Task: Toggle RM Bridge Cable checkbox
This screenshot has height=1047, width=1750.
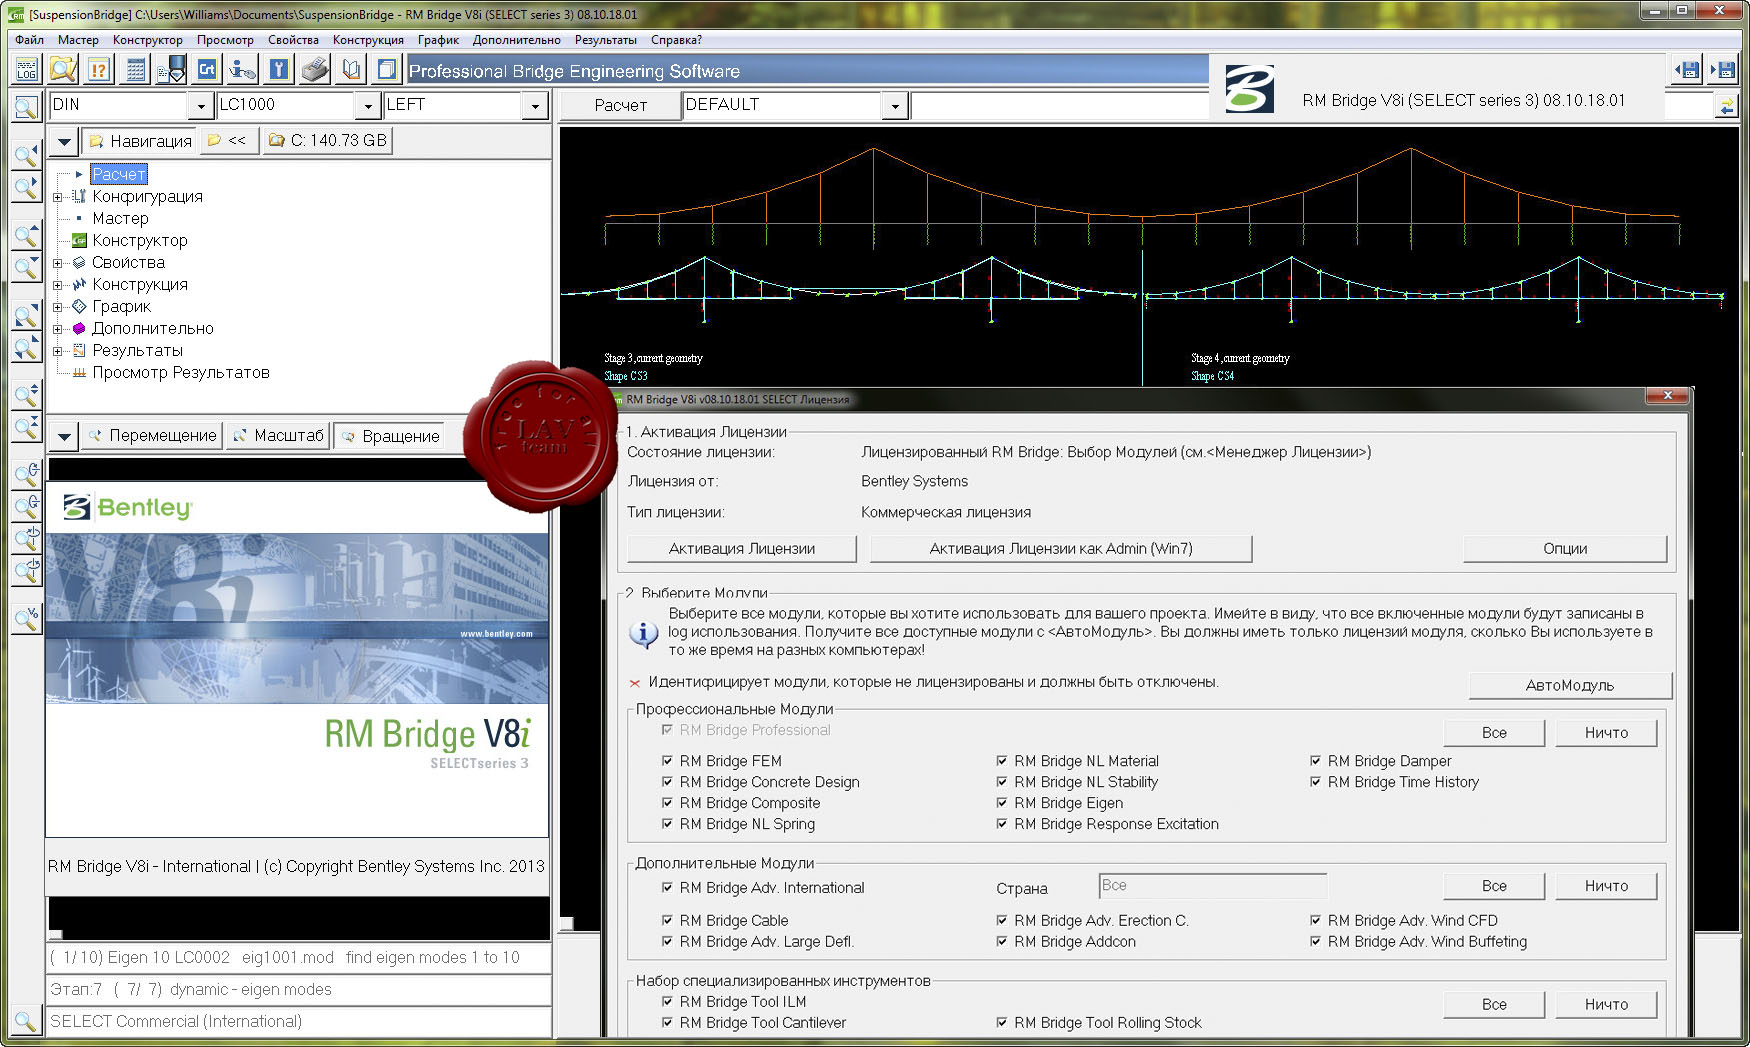Action: [x=667, y=920]
